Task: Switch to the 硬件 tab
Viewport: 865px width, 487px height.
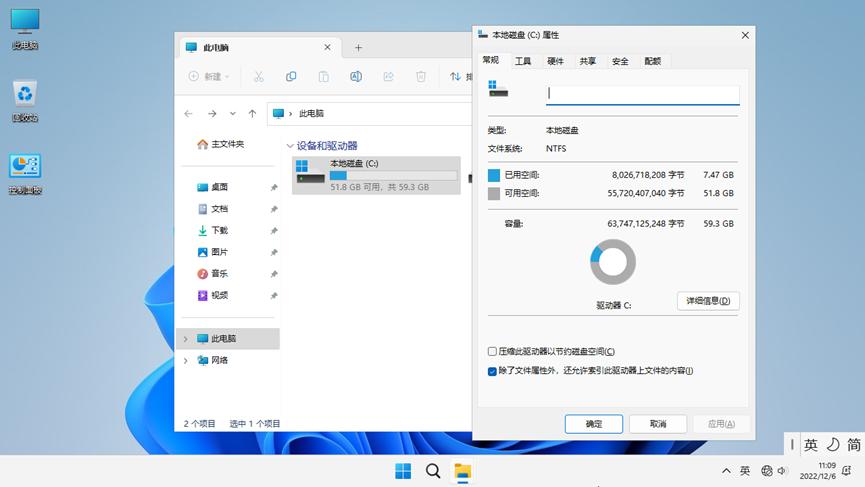Action: (555, 61)
